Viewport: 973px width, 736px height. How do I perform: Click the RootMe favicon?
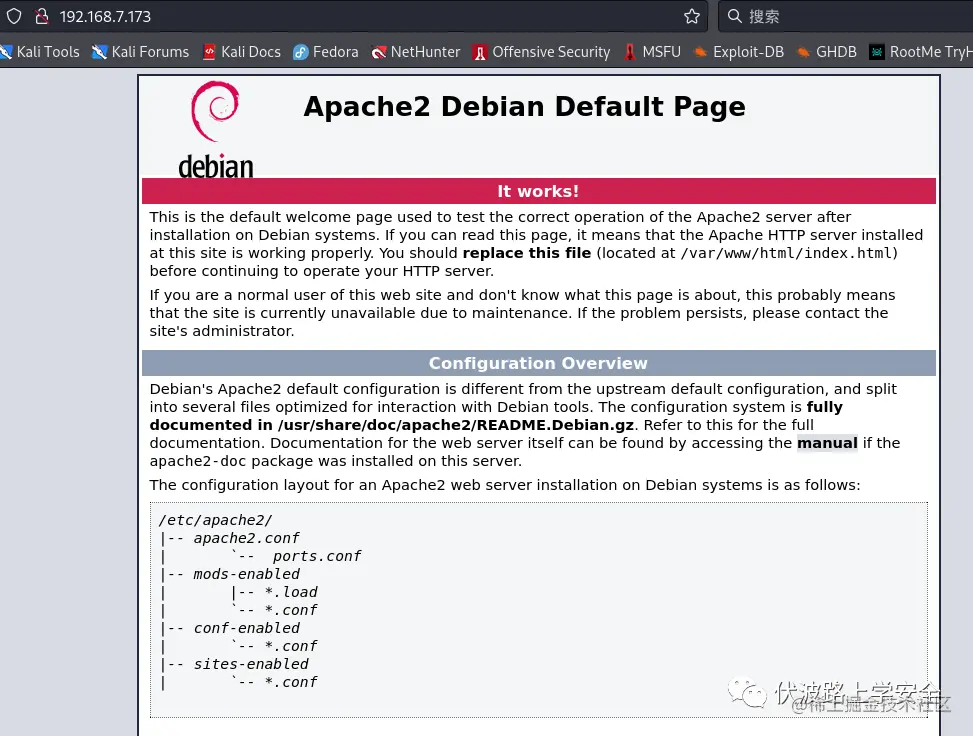click(x=876, y=52)
